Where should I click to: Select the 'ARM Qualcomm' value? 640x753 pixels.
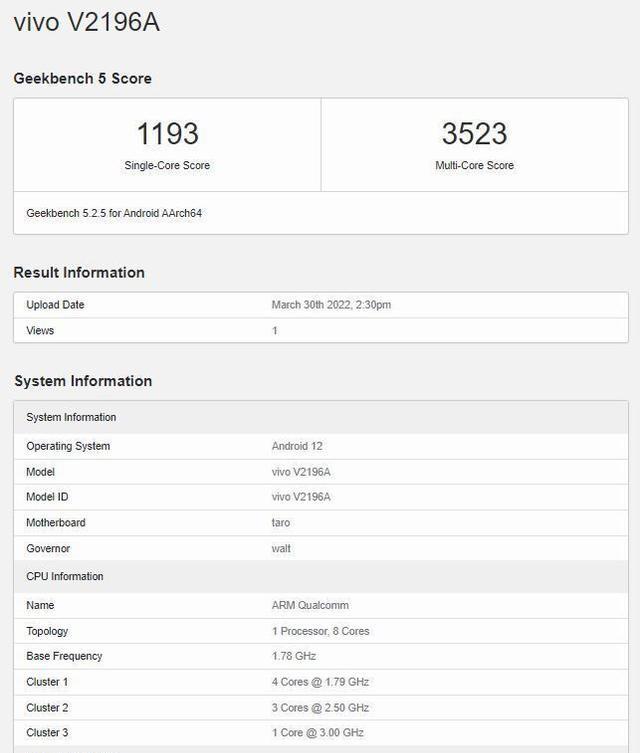[x=310, y=606]
